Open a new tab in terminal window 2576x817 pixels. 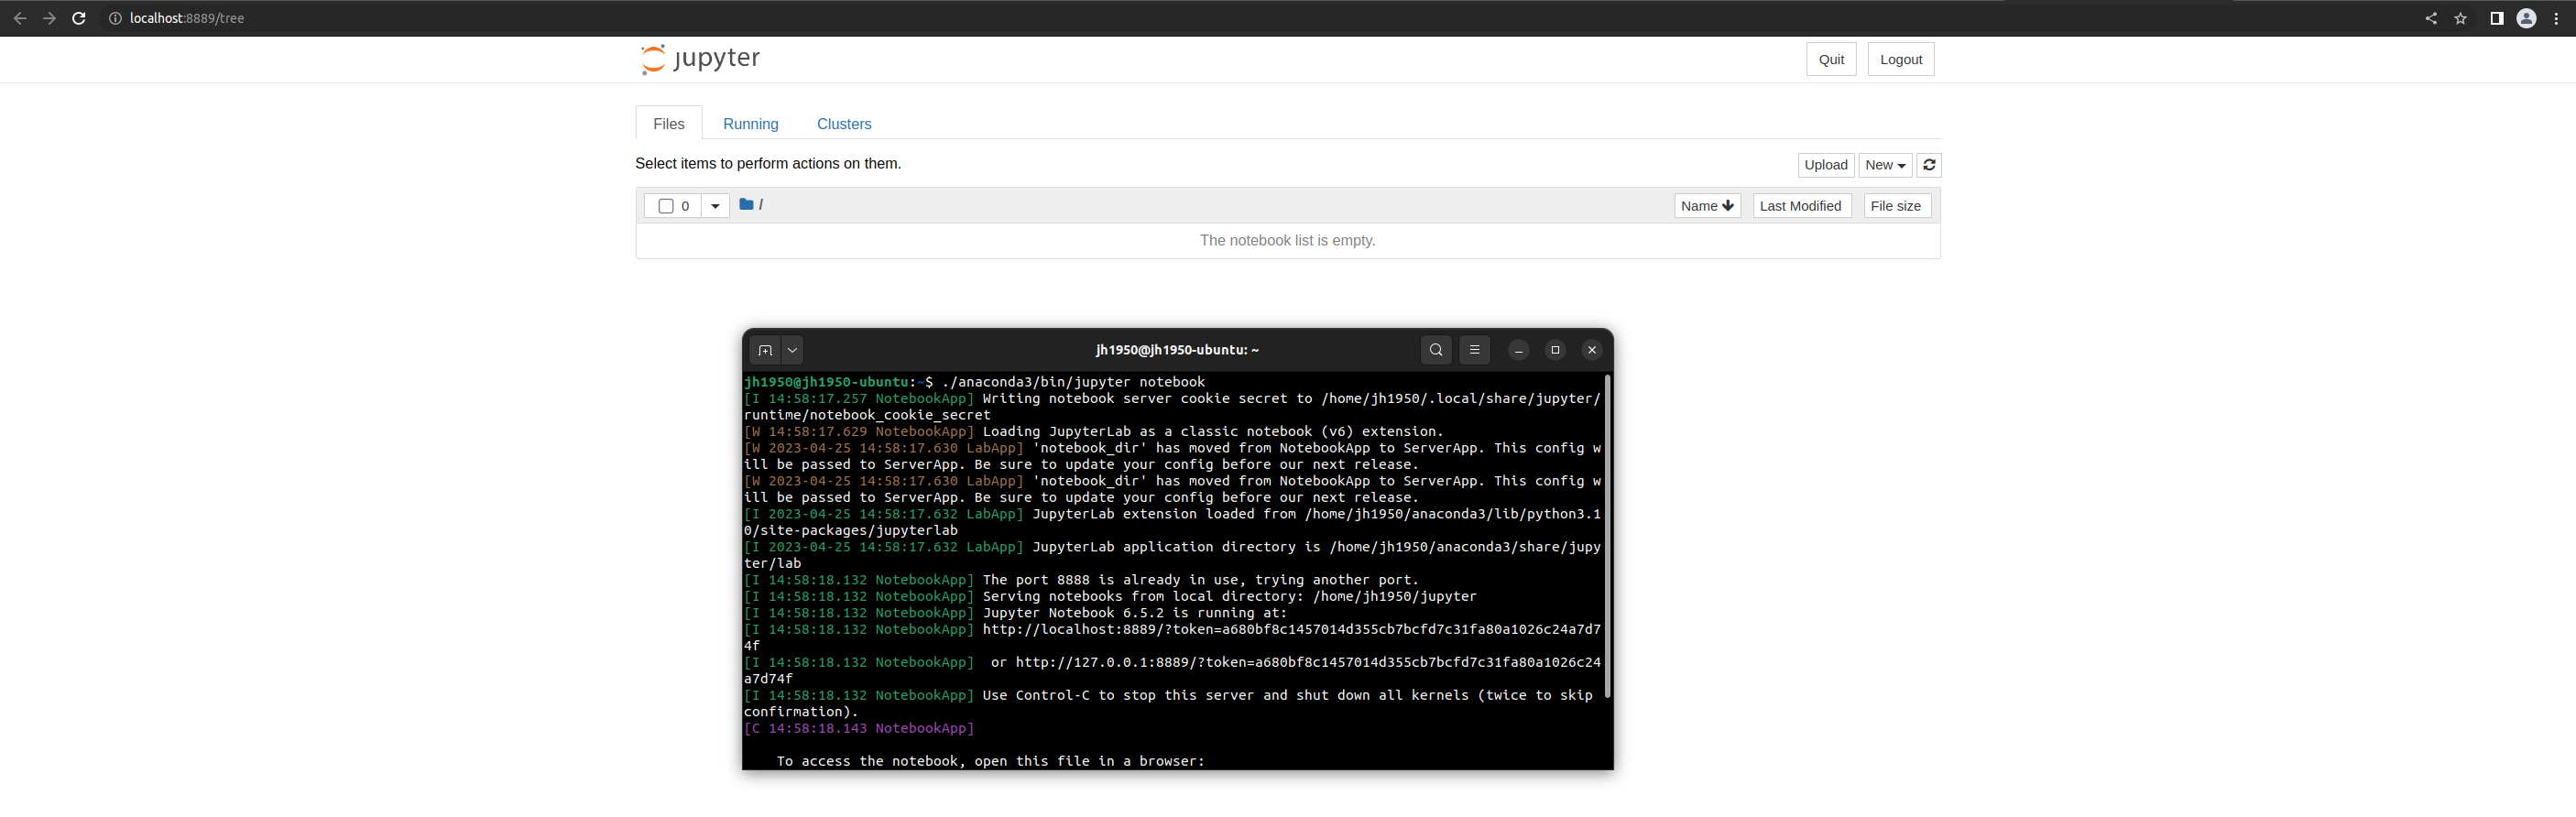(765, 350)
